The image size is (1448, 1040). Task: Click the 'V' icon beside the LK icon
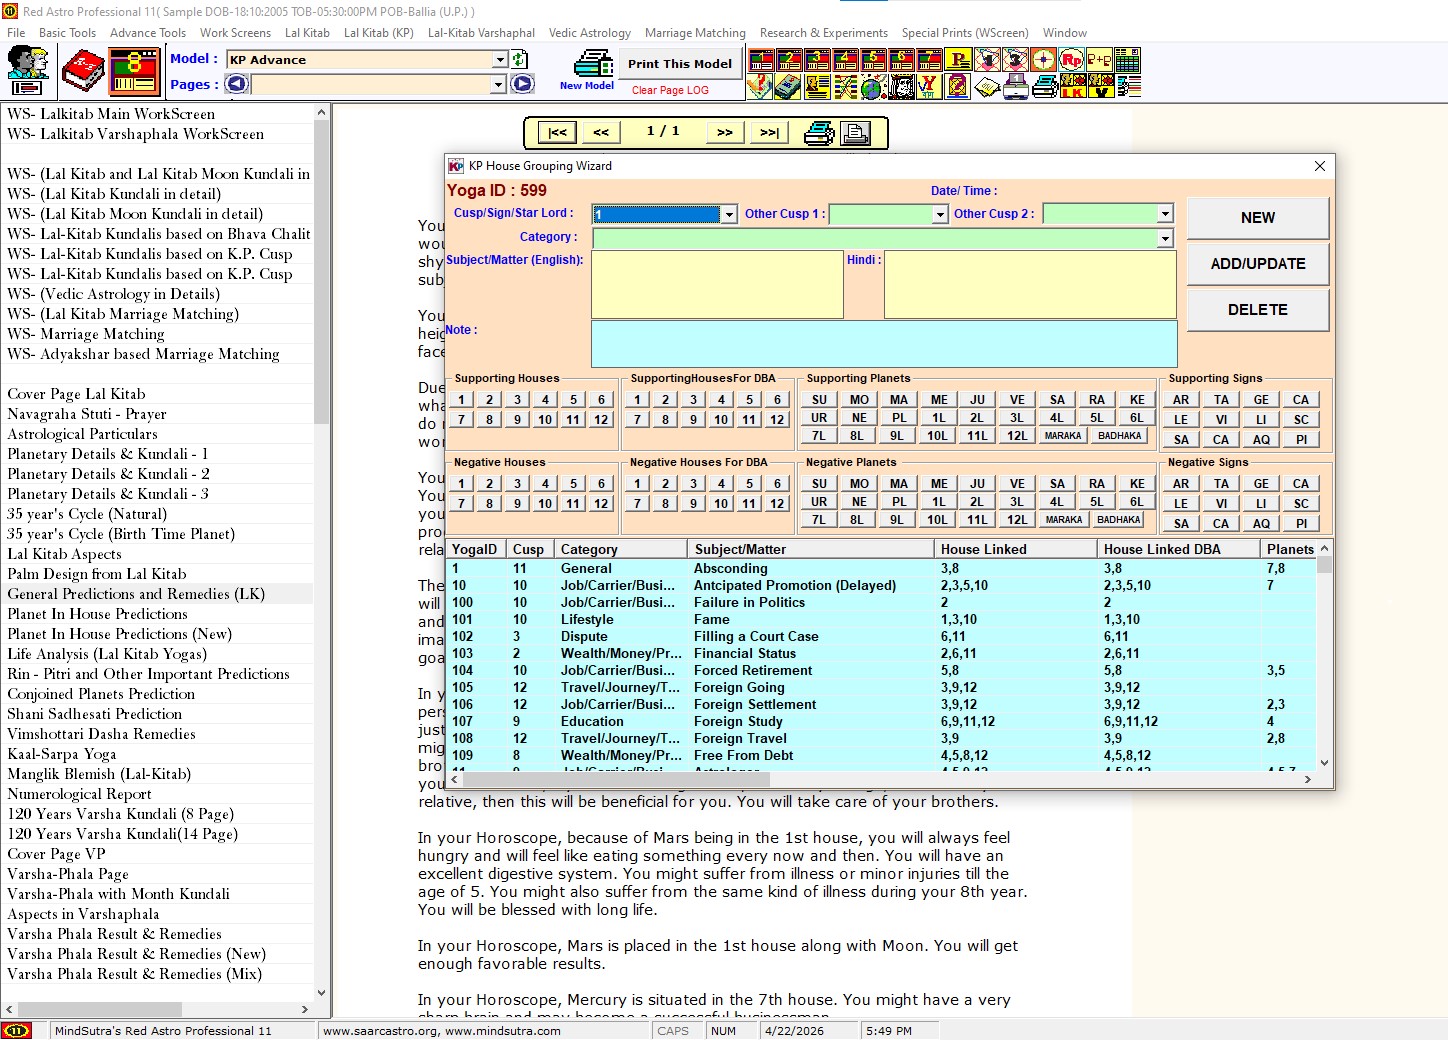[x=1101, y=87]
